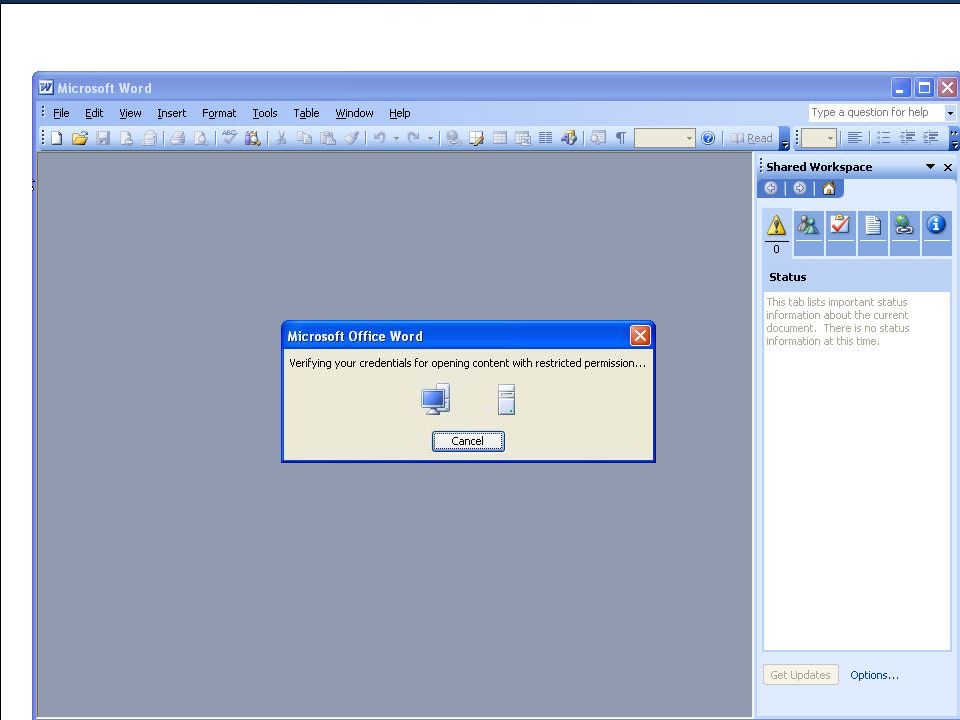Open the View menu
960x720 pixels.
click(x=130, y=113)
